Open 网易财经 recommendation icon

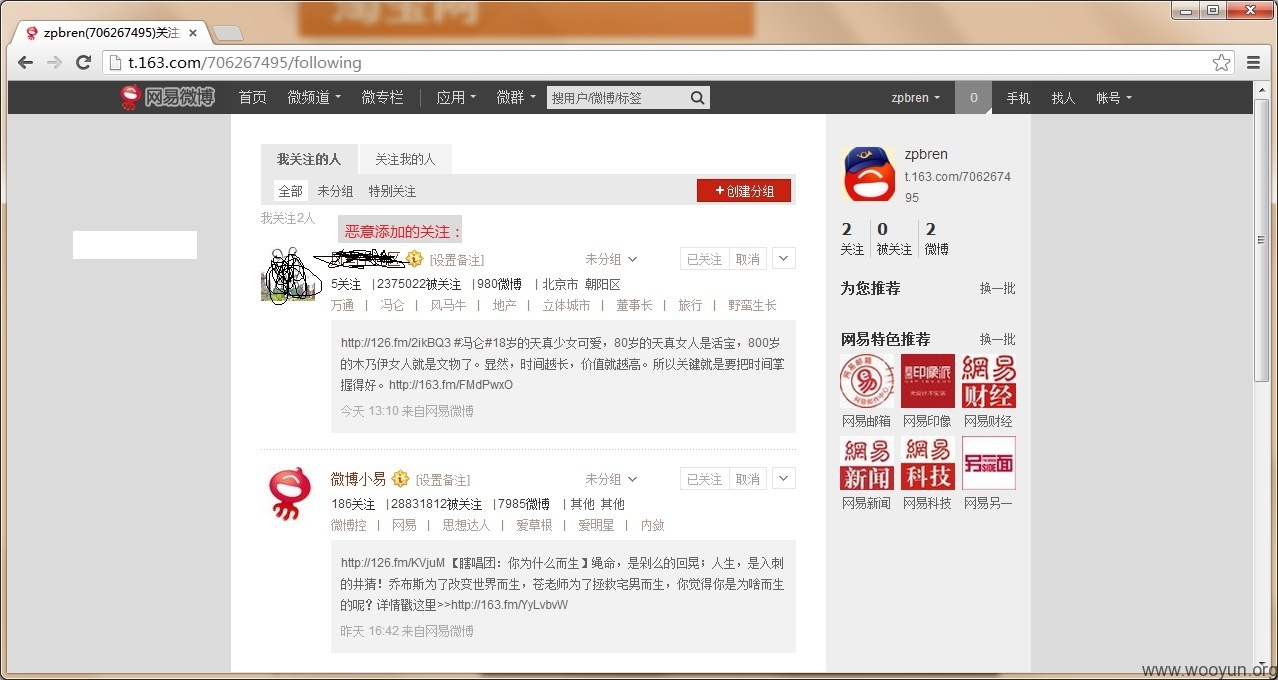click(989, 381)
